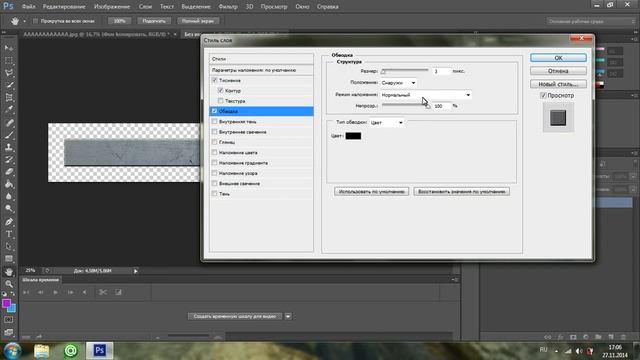The height and width of the screenshot is (360, 640).
Task: Click the Отмена button
Action: point(558,71)
